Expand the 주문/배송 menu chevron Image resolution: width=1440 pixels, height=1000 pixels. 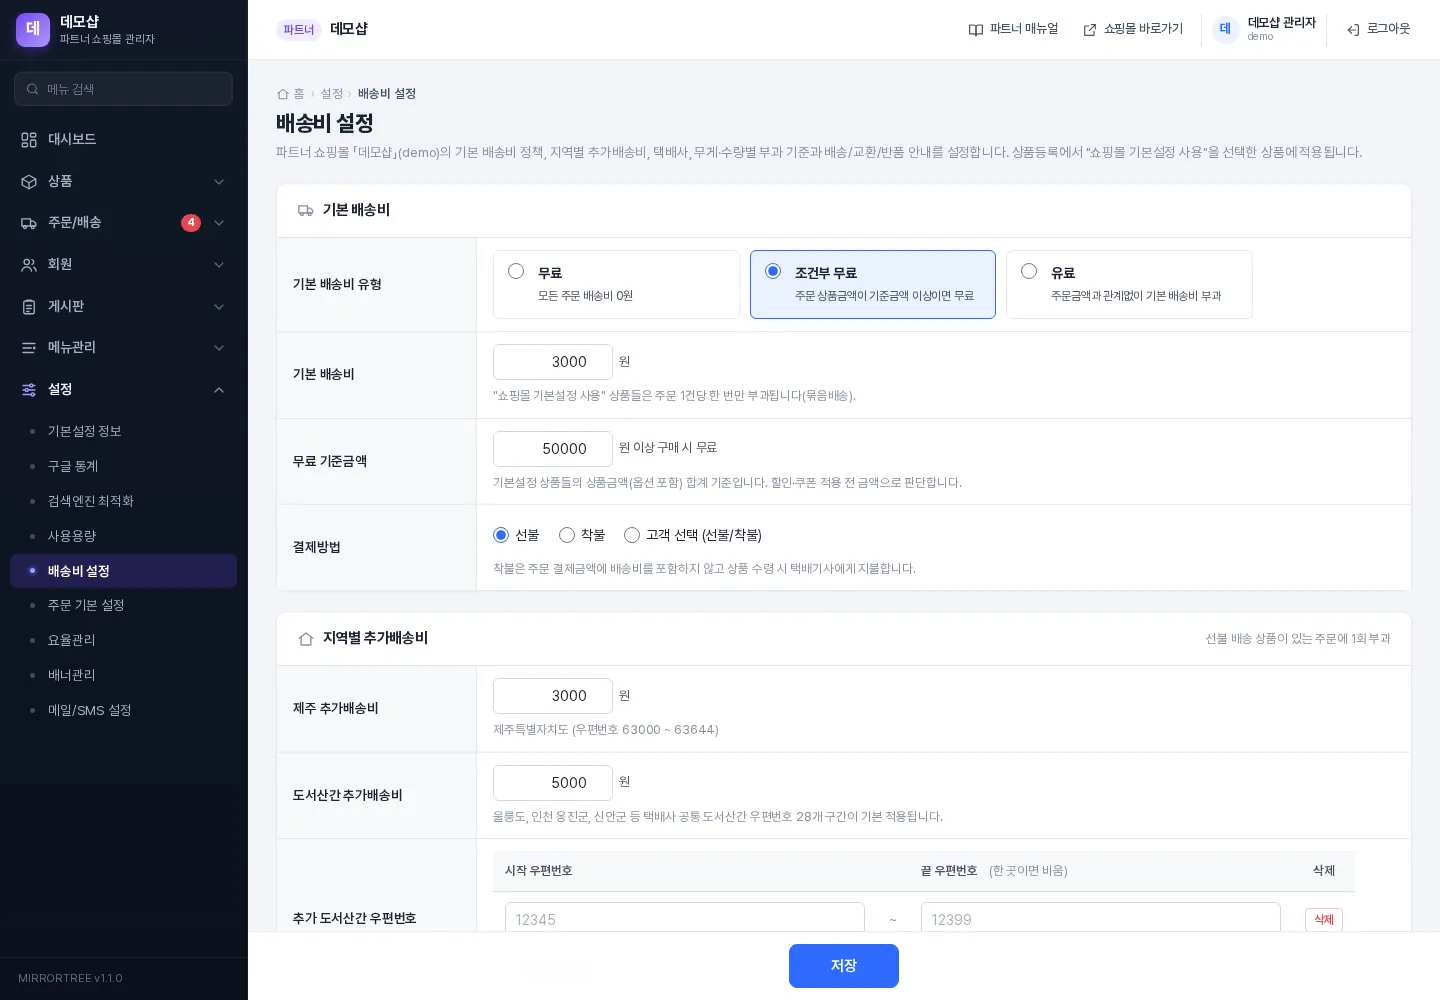[219, 222]
